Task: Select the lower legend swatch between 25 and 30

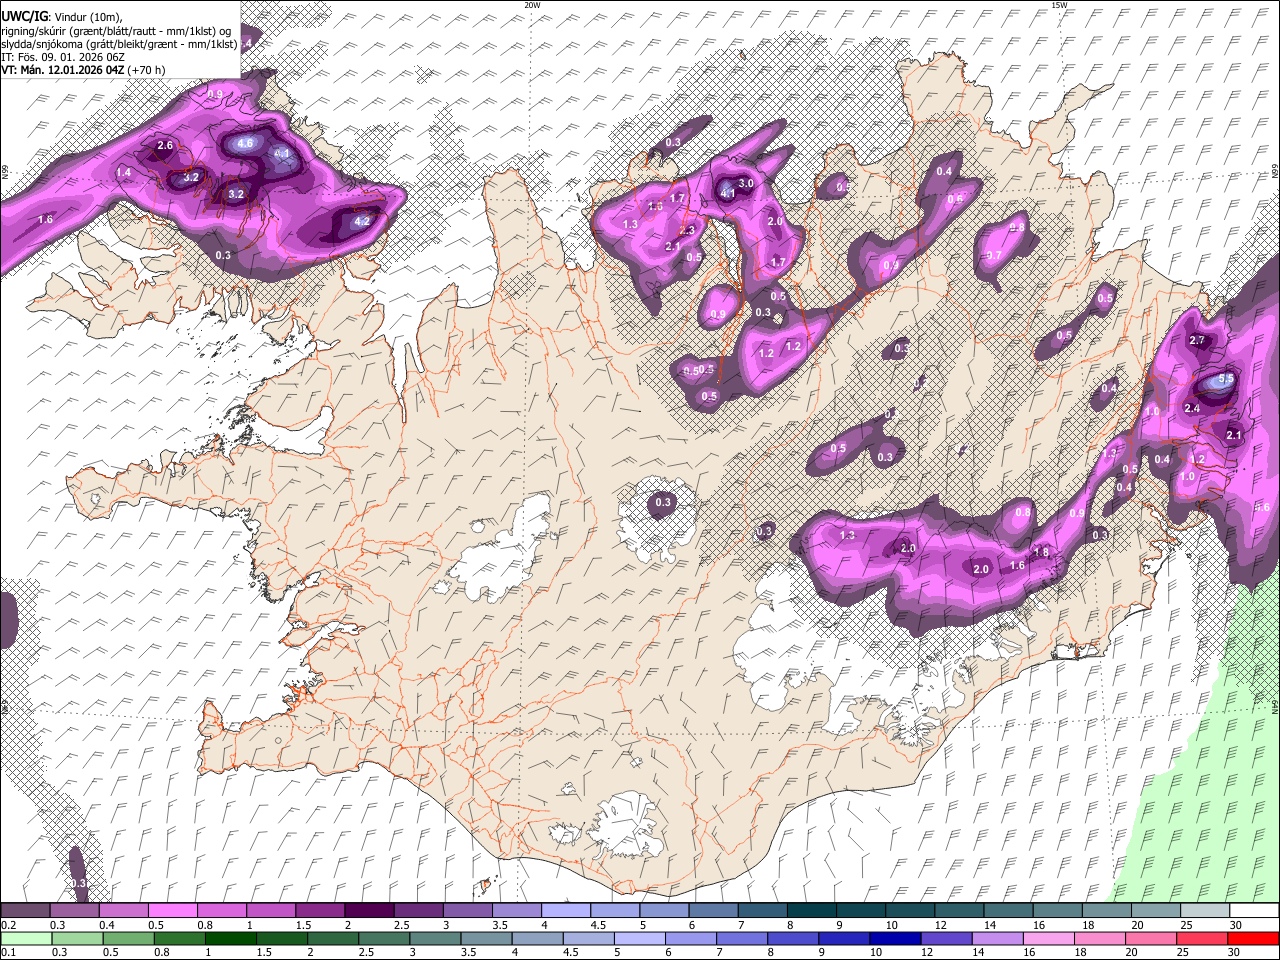Action: [x=1202, y=938]
